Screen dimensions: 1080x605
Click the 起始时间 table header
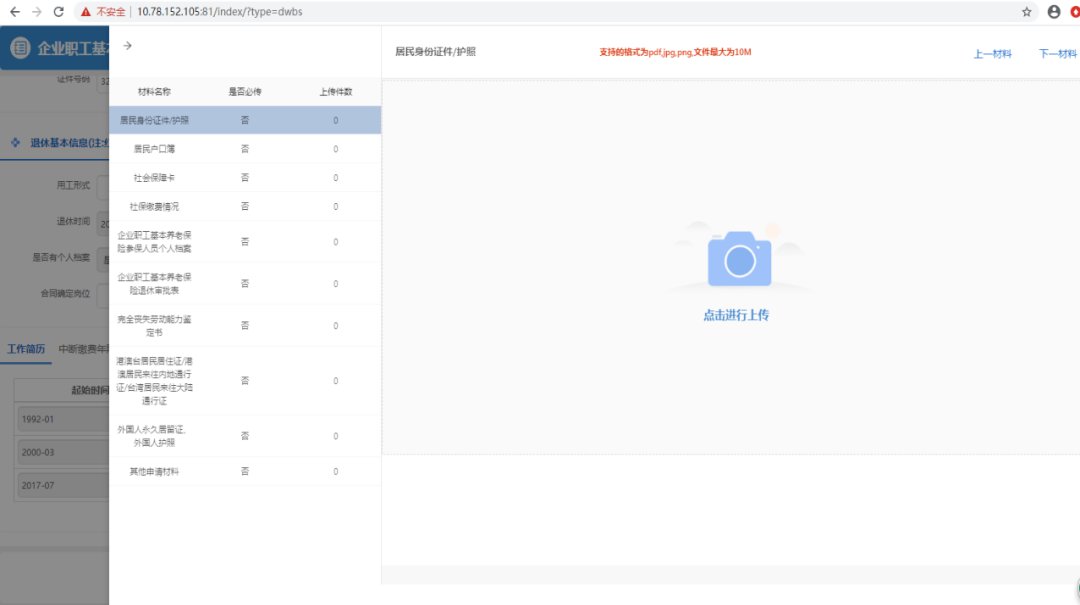[90, 390]
